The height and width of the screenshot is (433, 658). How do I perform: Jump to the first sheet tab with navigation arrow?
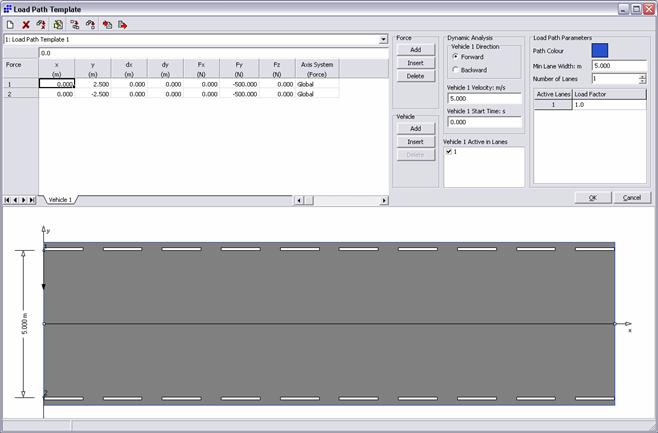[7, 200]
